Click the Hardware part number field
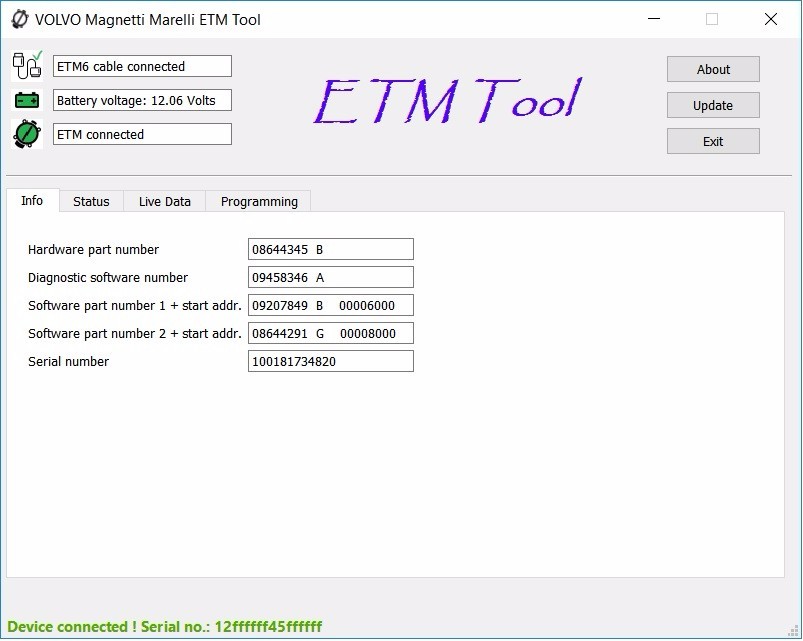 click(x=330, y=249)
